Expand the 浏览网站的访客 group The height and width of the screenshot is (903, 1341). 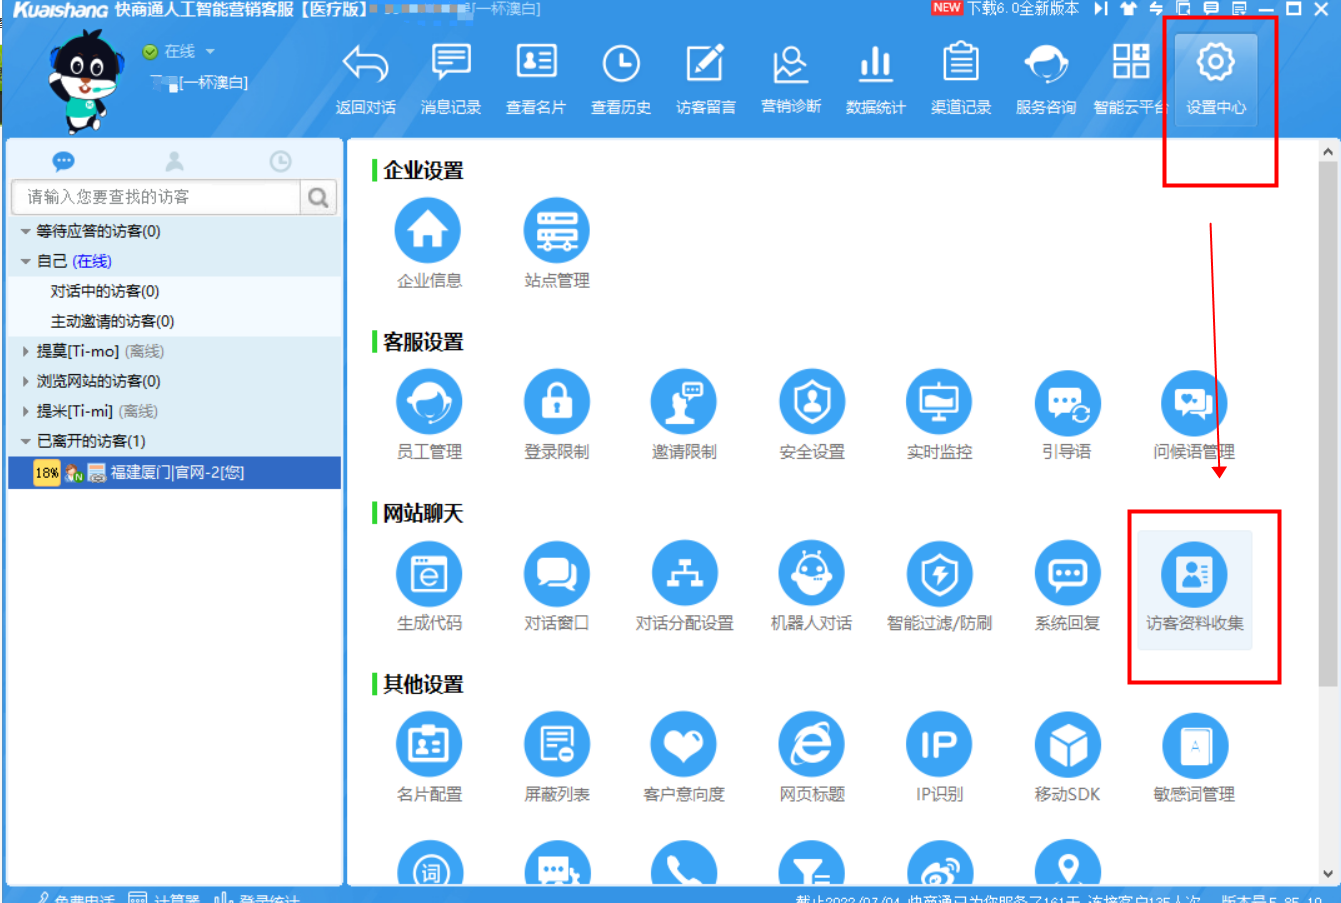click(26, 381)
